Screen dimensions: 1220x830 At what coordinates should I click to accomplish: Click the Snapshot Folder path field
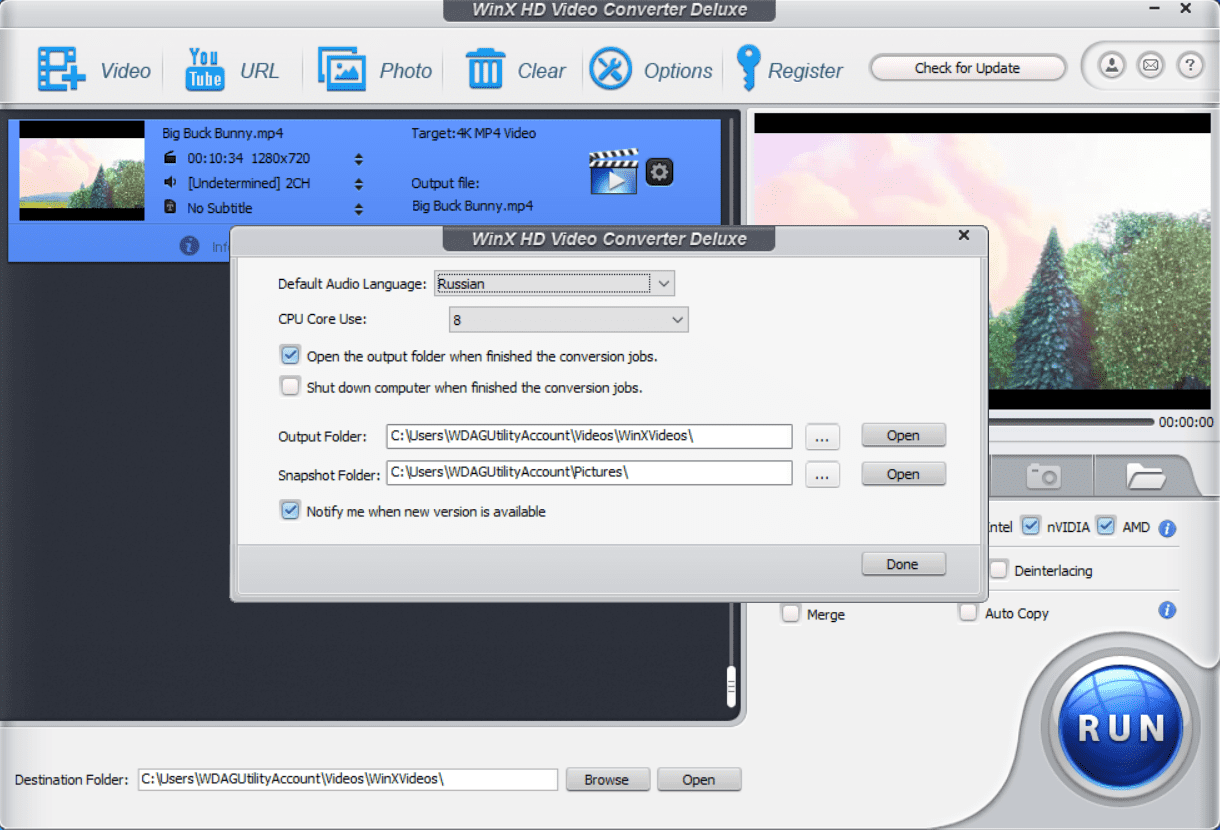[590, 472]
